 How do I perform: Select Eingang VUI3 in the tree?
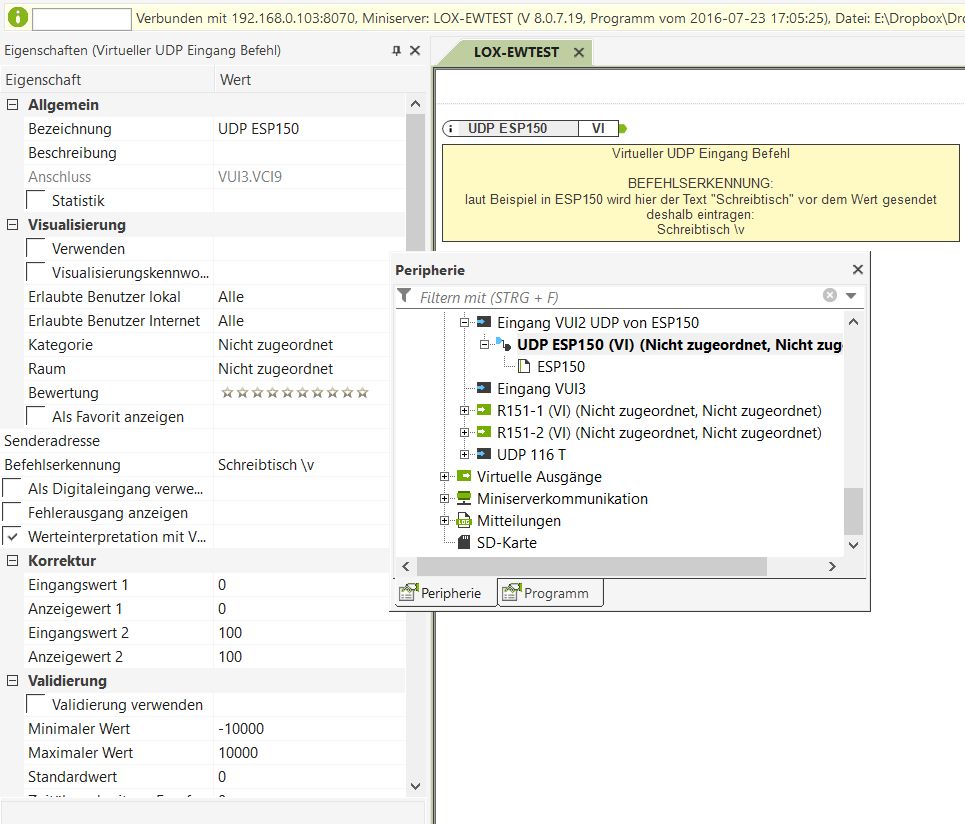click(541, 389)
